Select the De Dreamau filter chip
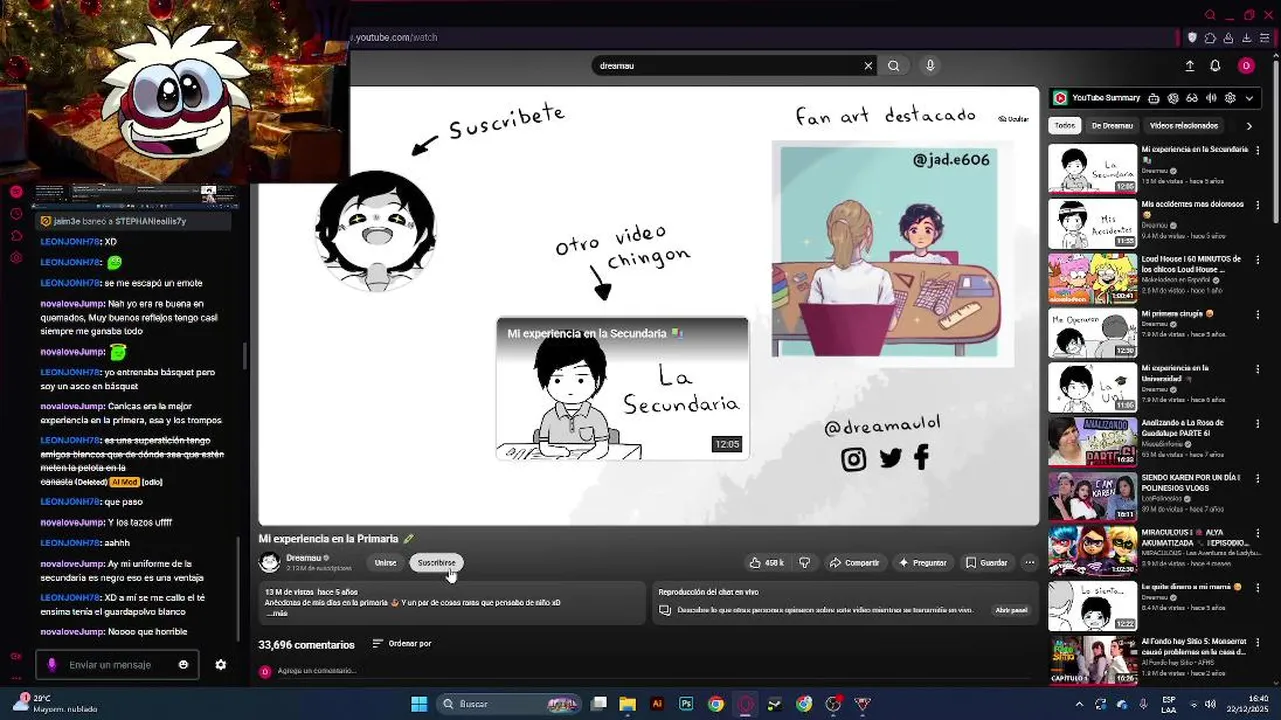This screenshot has width=1281, height=720. coord(1112,126)
